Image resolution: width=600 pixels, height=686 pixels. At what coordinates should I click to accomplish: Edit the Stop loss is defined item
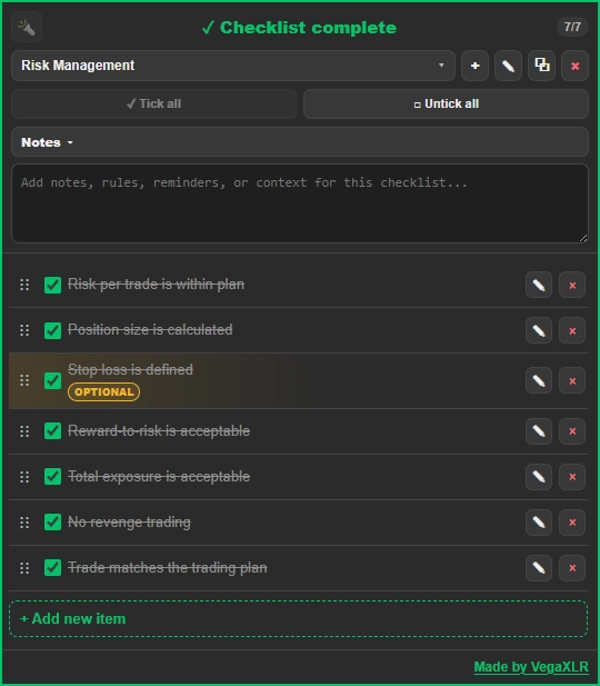539,381
